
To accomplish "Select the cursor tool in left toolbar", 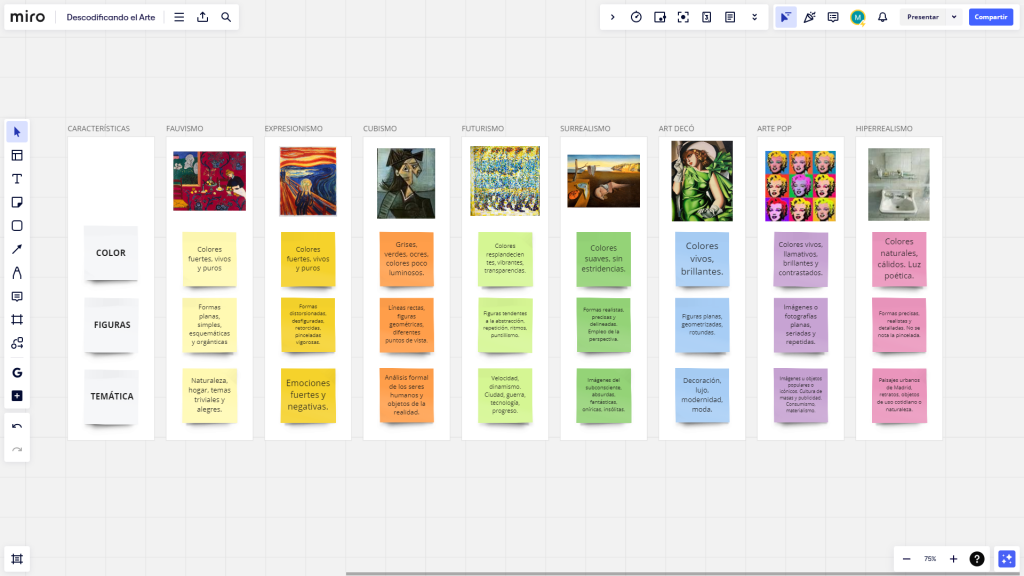I will (x=17, y=132).
